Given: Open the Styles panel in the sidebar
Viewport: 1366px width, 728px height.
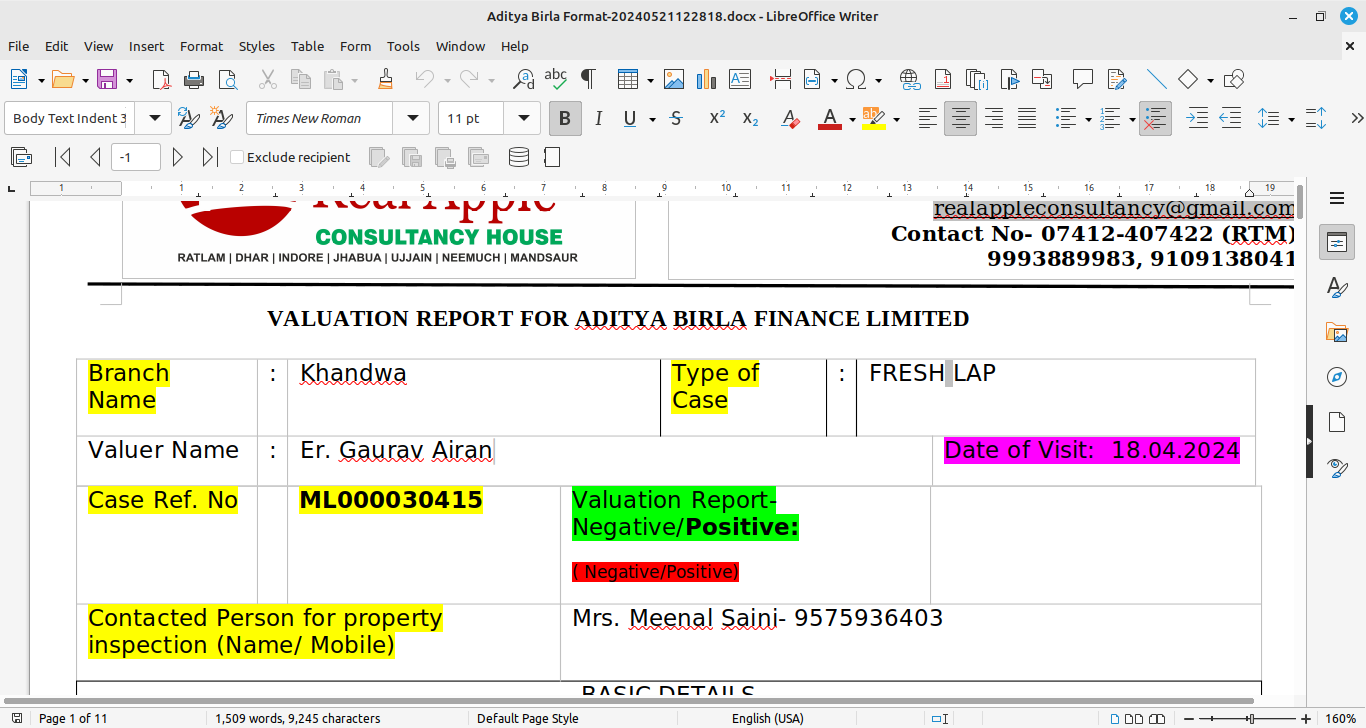Looking at the screenshot, I should coord(1337,287).
